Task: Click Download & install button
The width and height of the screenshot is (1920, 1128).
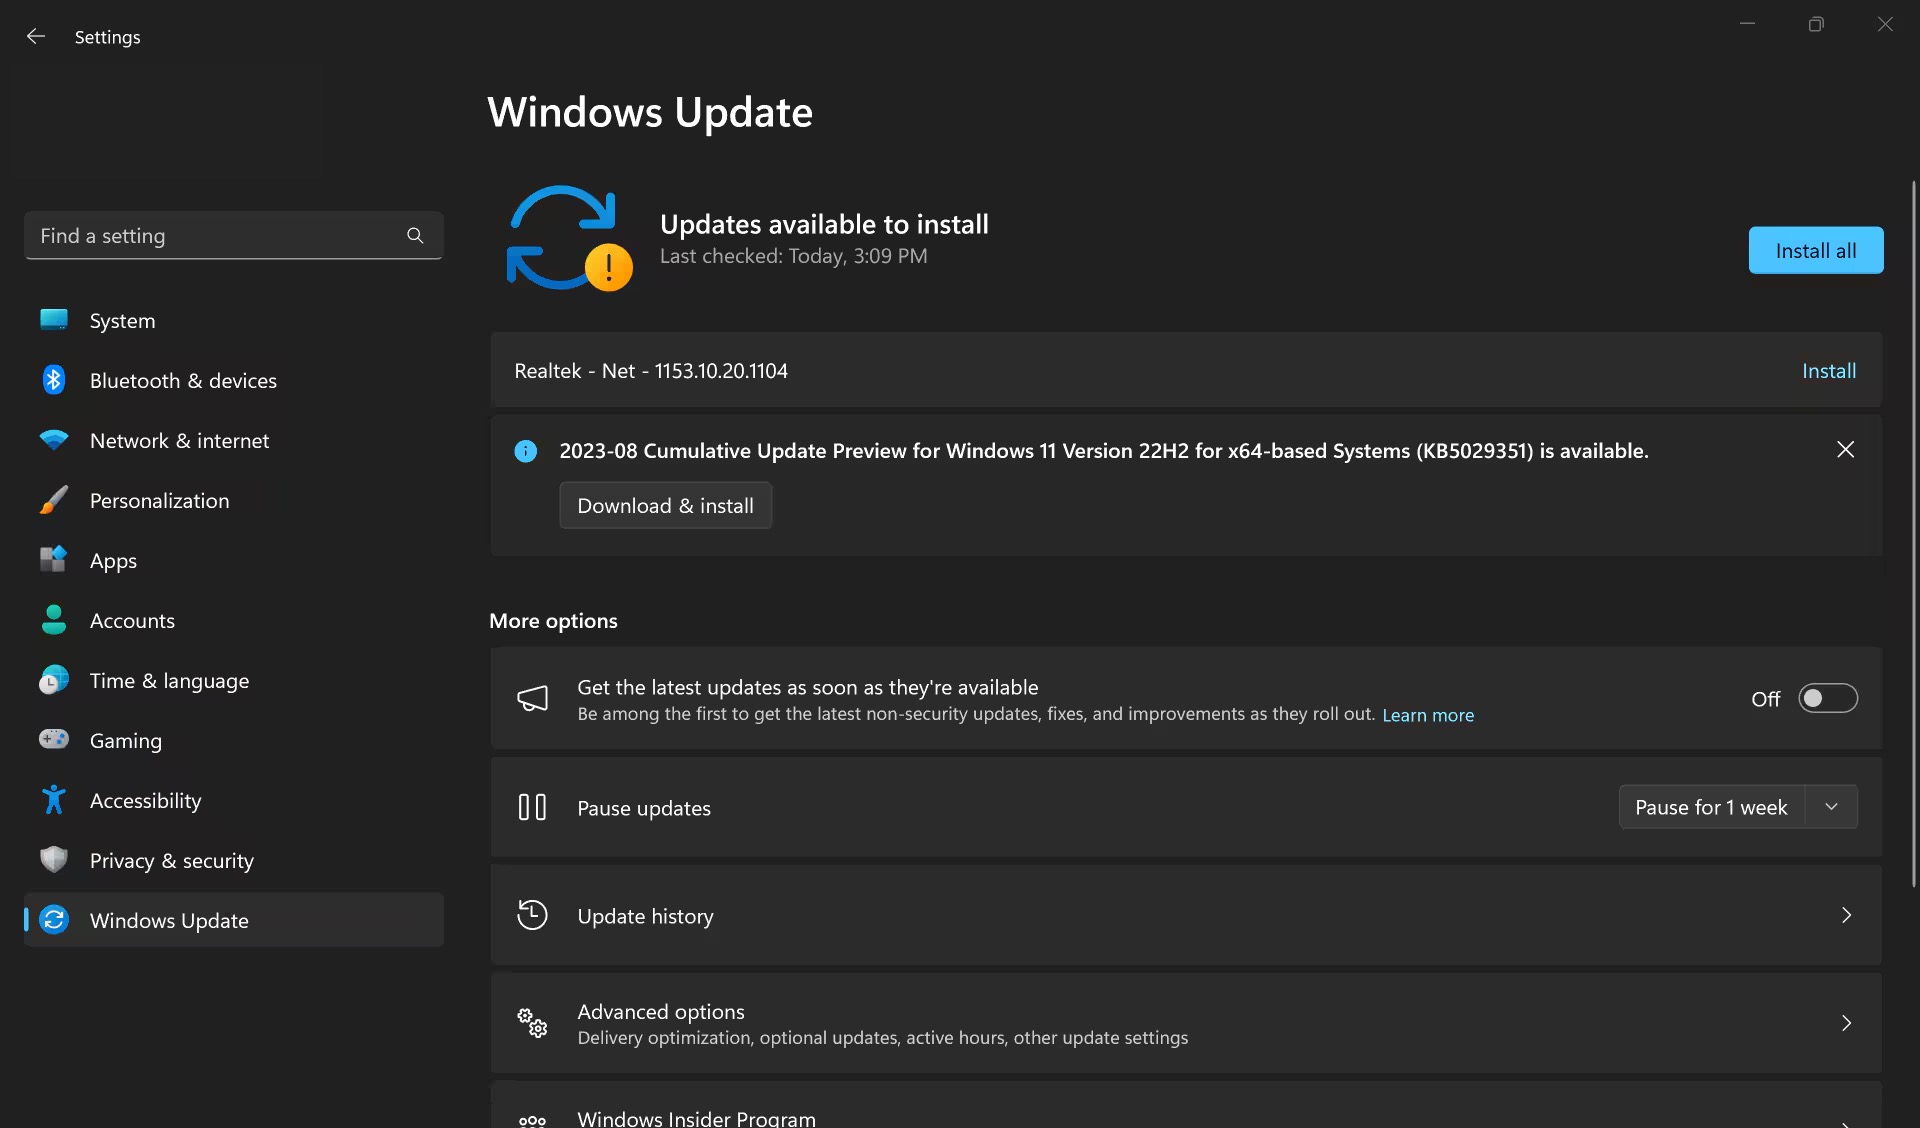Action: [x=665, y=506]
